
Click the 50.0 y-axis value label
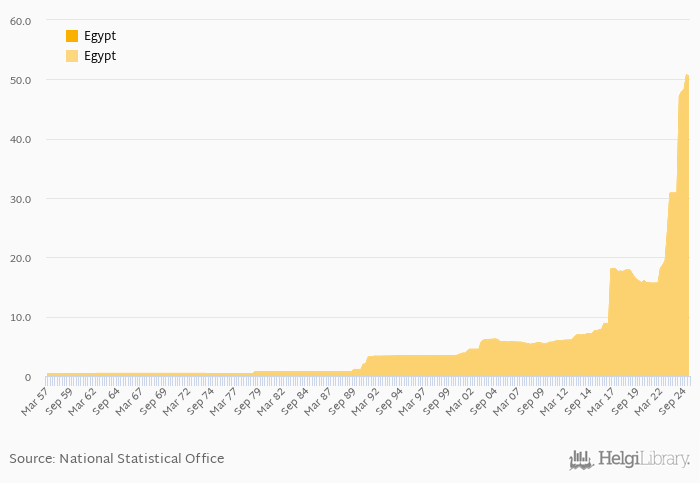point(20,80)
